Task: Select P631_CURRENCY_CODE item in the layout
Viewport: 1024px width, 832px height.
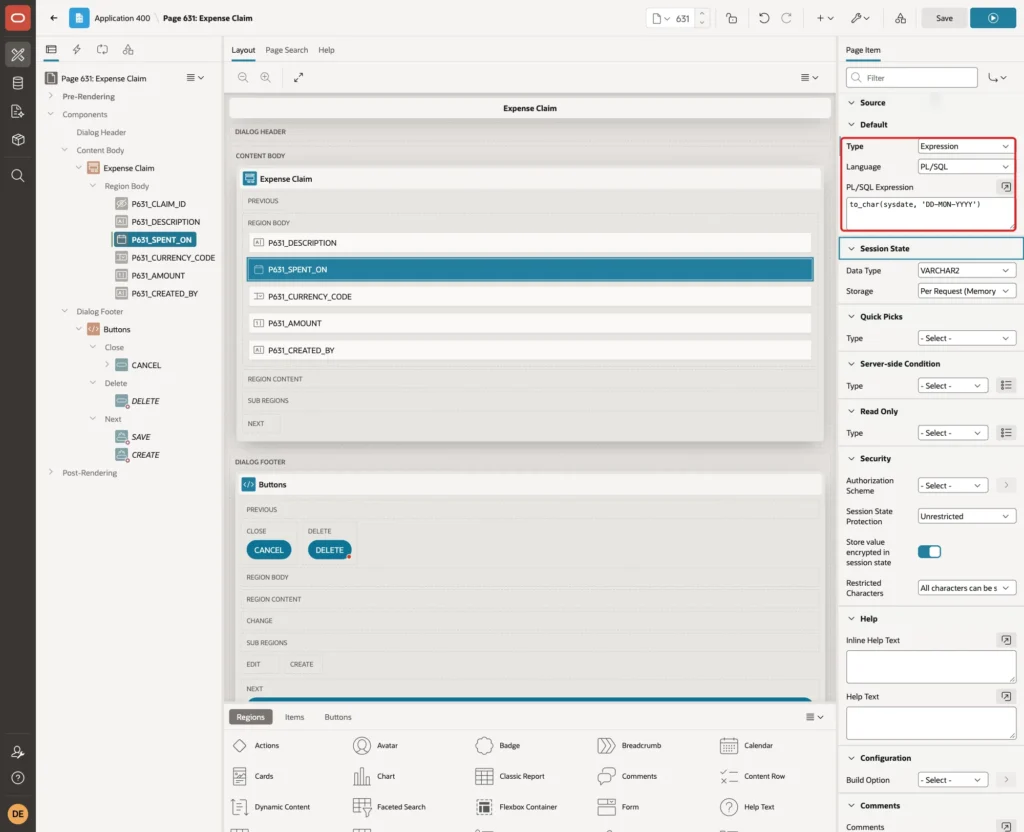Action: 530,296
